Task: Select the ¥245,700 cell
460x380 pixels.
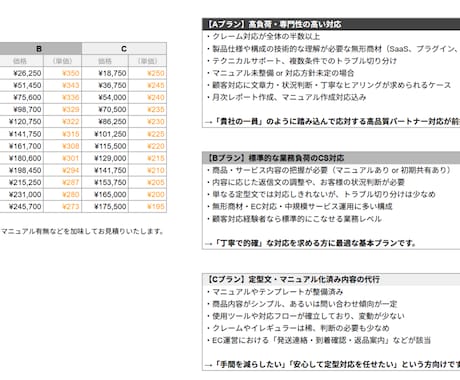Action: click(22, 207)
